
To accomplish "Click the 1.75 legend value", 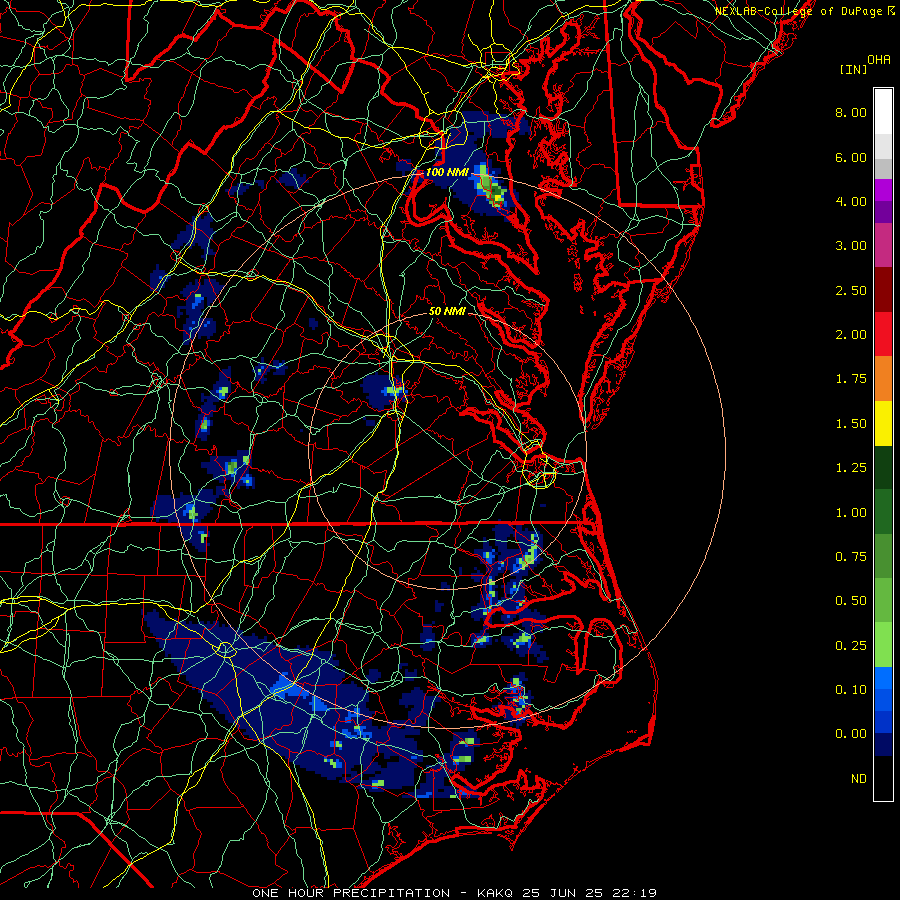I will [x=851, y=379].
